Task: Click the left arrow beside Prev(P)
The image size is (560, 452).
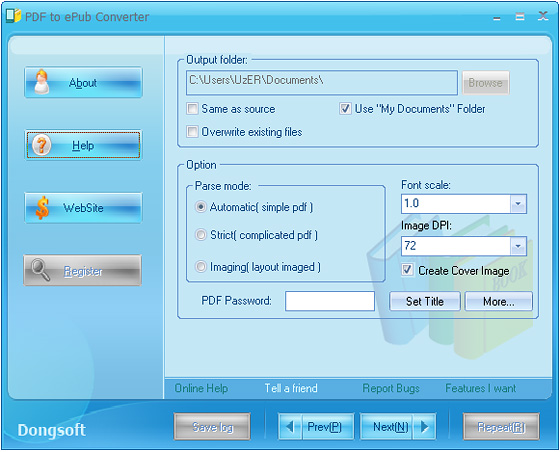Action: pyautogui.click(x=289, y=426)
